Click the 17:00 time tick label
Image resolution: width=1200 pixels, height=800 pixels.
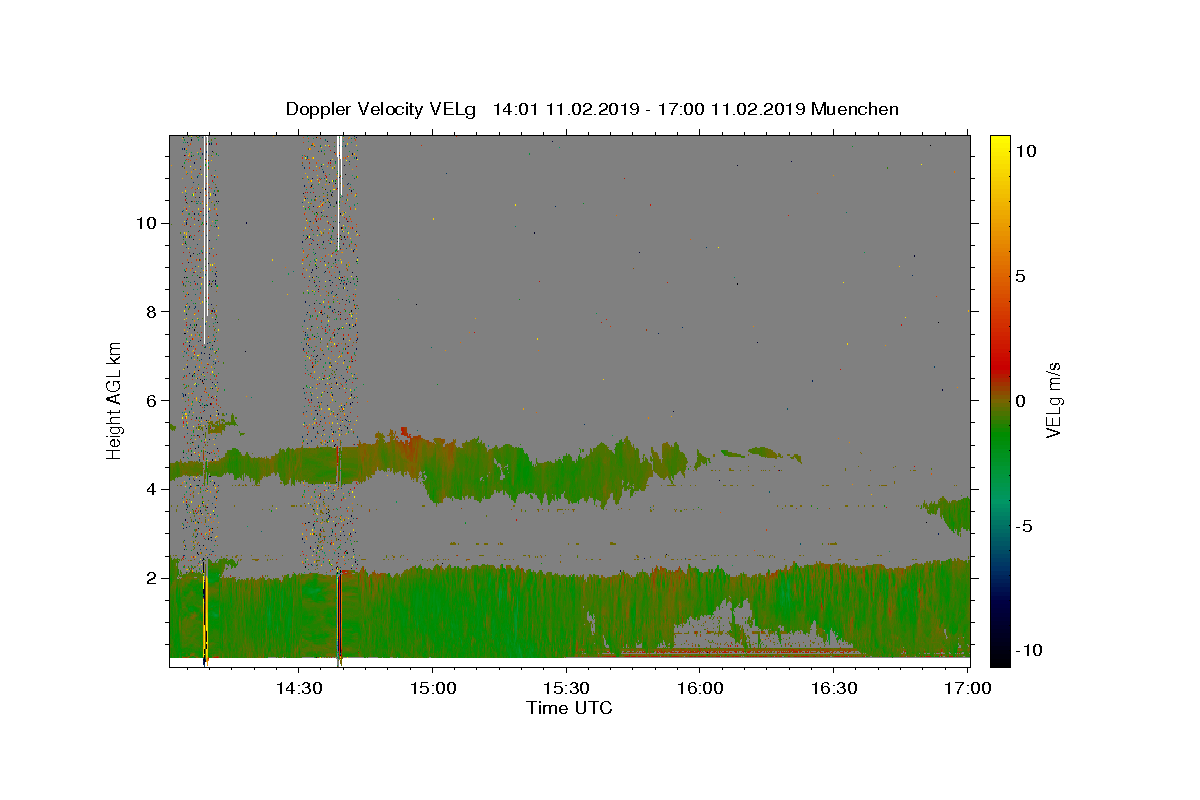tap(968, 688)
